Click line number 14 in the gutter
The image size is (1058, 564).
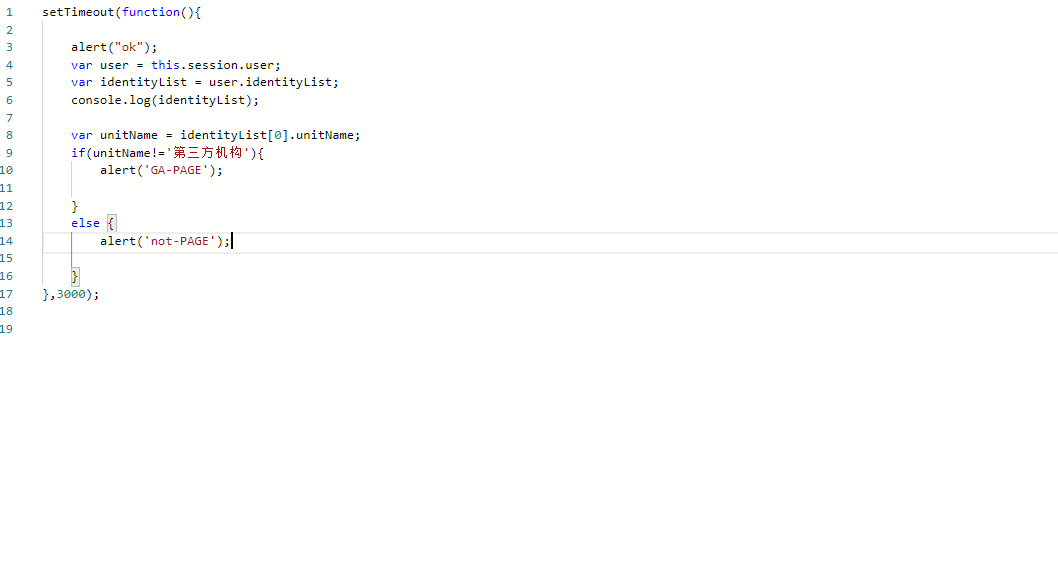[x=7, y=241]
